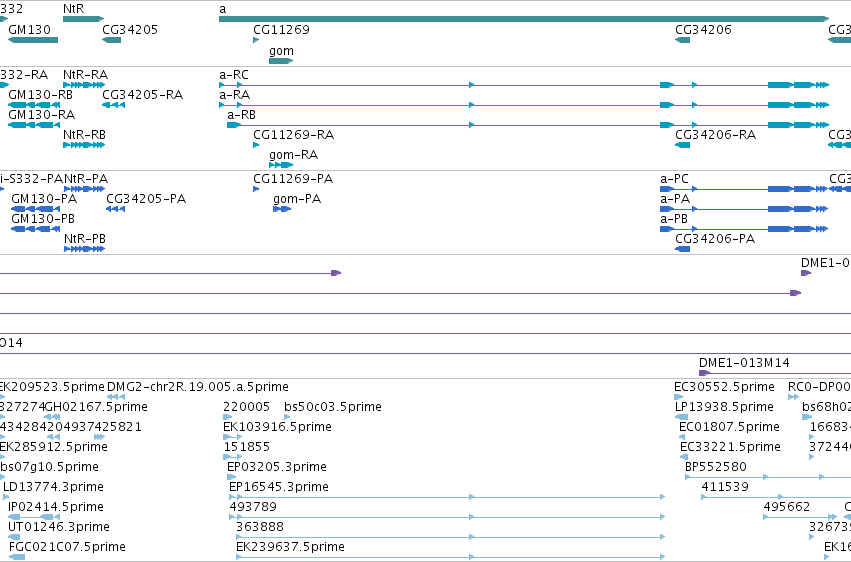Click the EC33221.5prime EST label
Image resolution: width=851 pixels, height=562 pixels.
pyautogui.click(x=730, y=447)
